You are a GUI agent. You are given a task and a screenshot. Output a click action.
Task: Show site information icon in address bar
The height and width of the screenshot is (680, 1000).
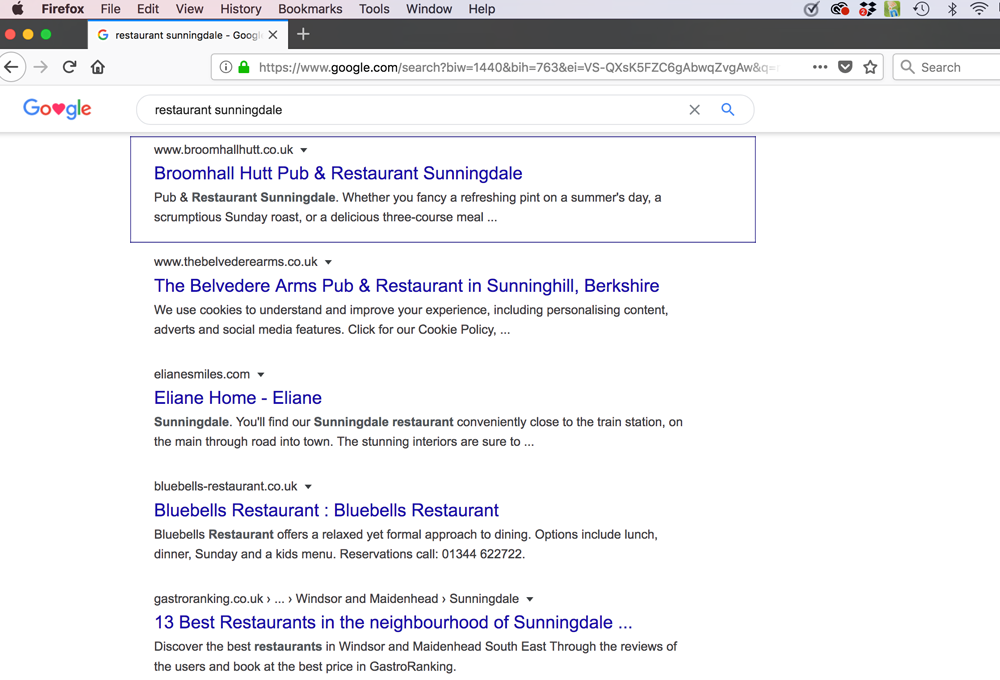226,67
